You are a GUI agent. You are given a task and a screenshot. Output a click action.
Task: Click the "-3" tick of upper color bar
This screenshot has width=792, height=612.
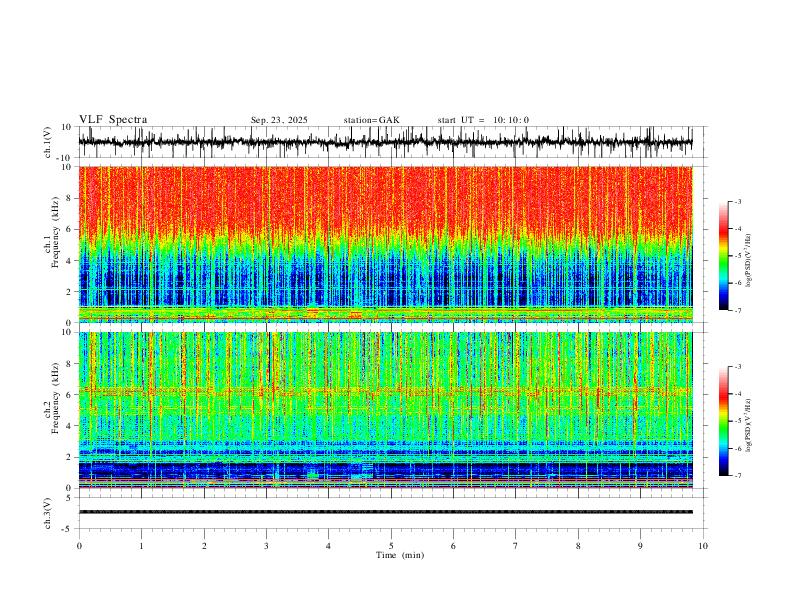pyautogui.click(x=737, y=201)
